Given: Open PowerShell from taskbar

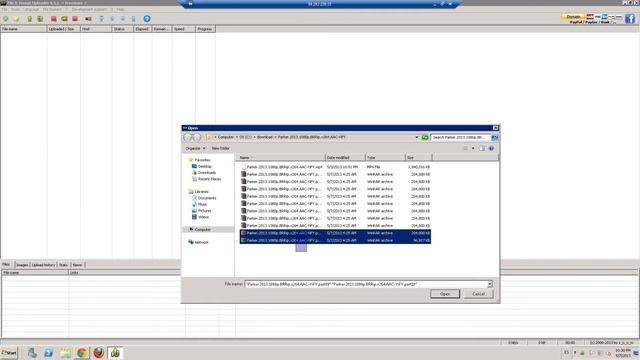Looking at the screenshot, I should tap(49, 353).
